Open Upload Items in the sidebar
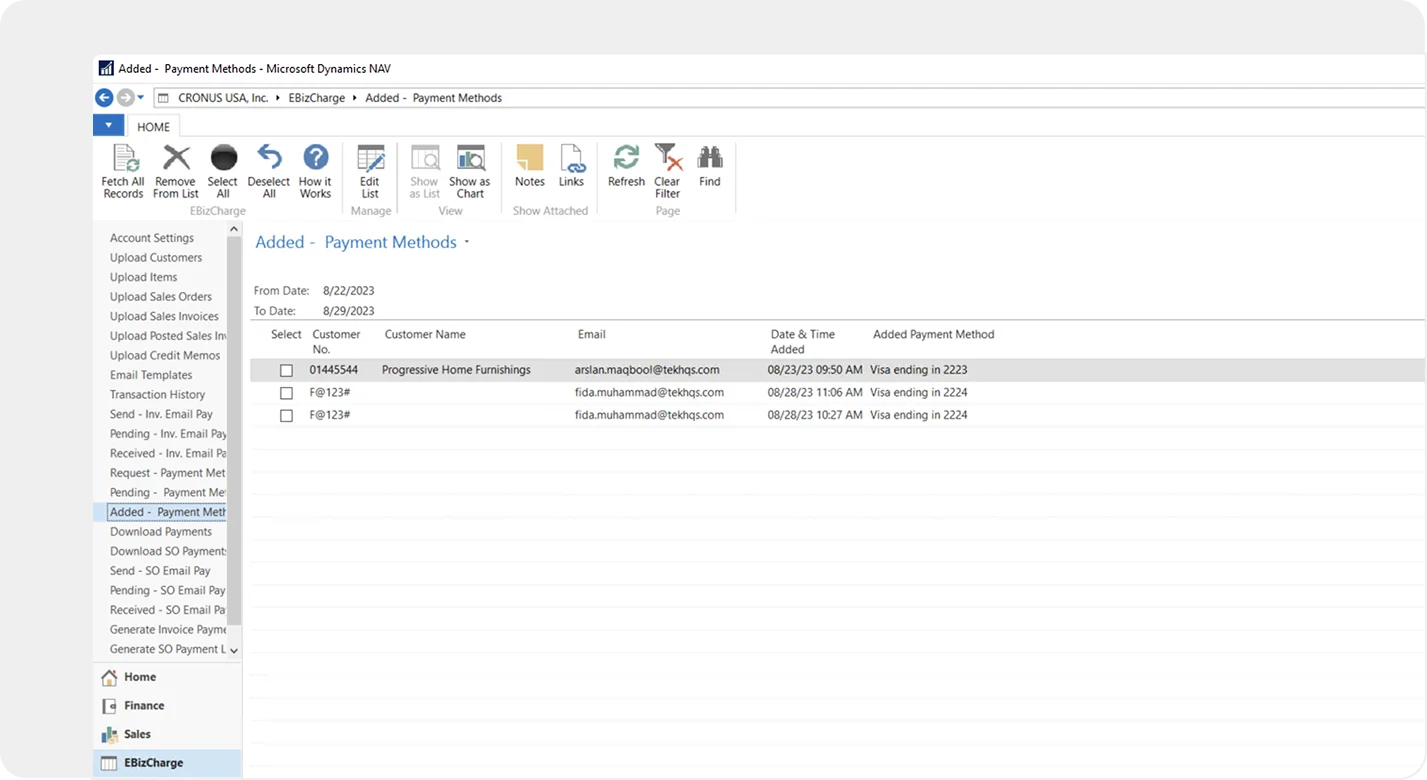Image resolution: width=1427 pixels, height=780 pixels. pos(144,277)
